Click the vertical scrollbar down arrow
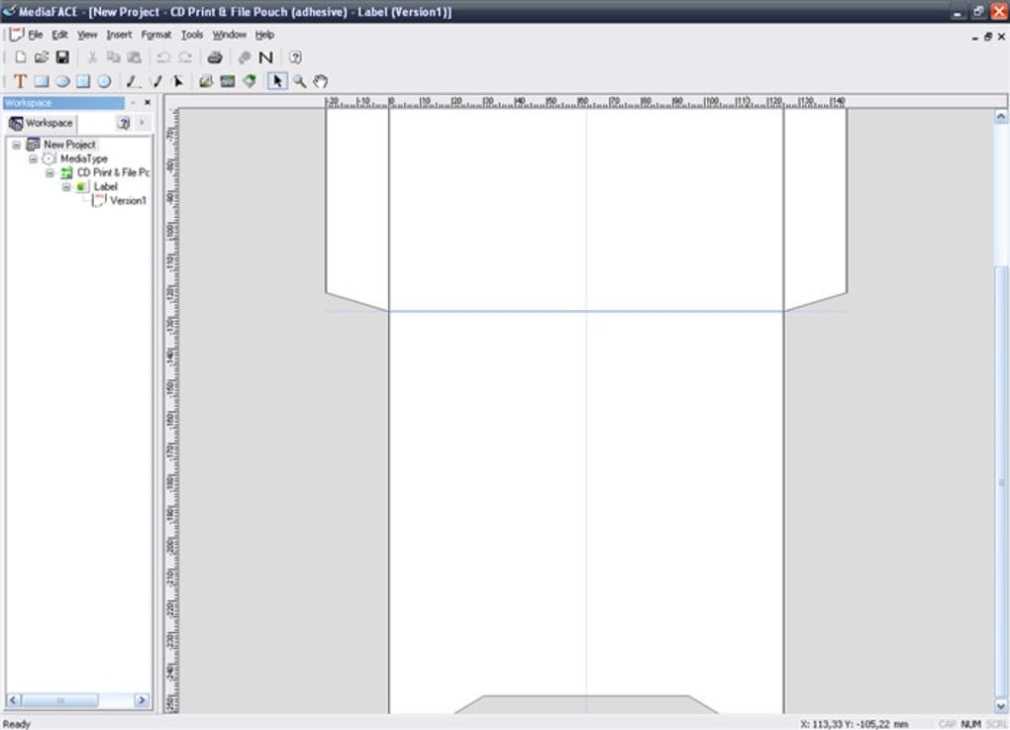This screenshot has width=1010, height=730. tap(1001, 706)
